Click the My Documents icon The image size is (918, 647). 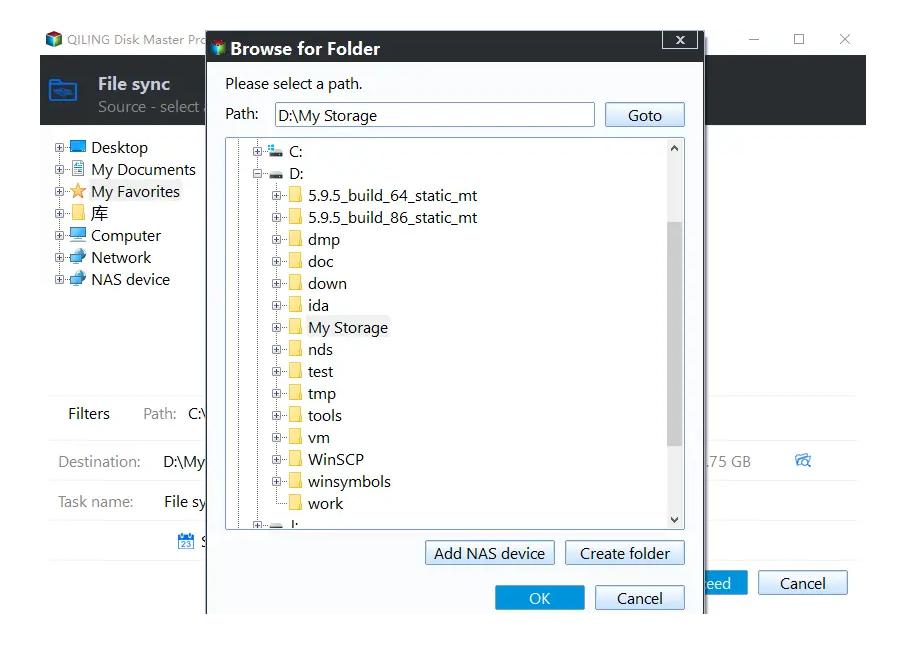78,170
